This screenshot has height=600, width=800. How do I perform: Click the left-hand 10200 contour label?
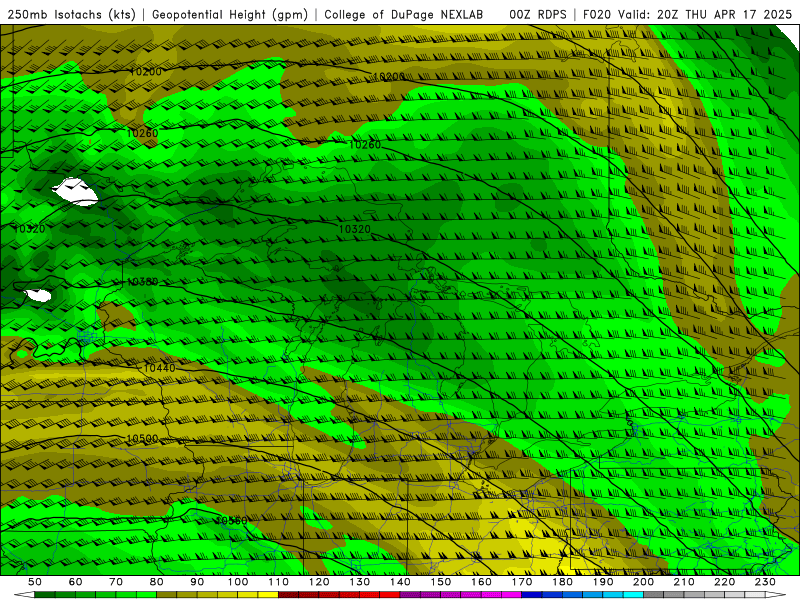click(x=145, y=71)
